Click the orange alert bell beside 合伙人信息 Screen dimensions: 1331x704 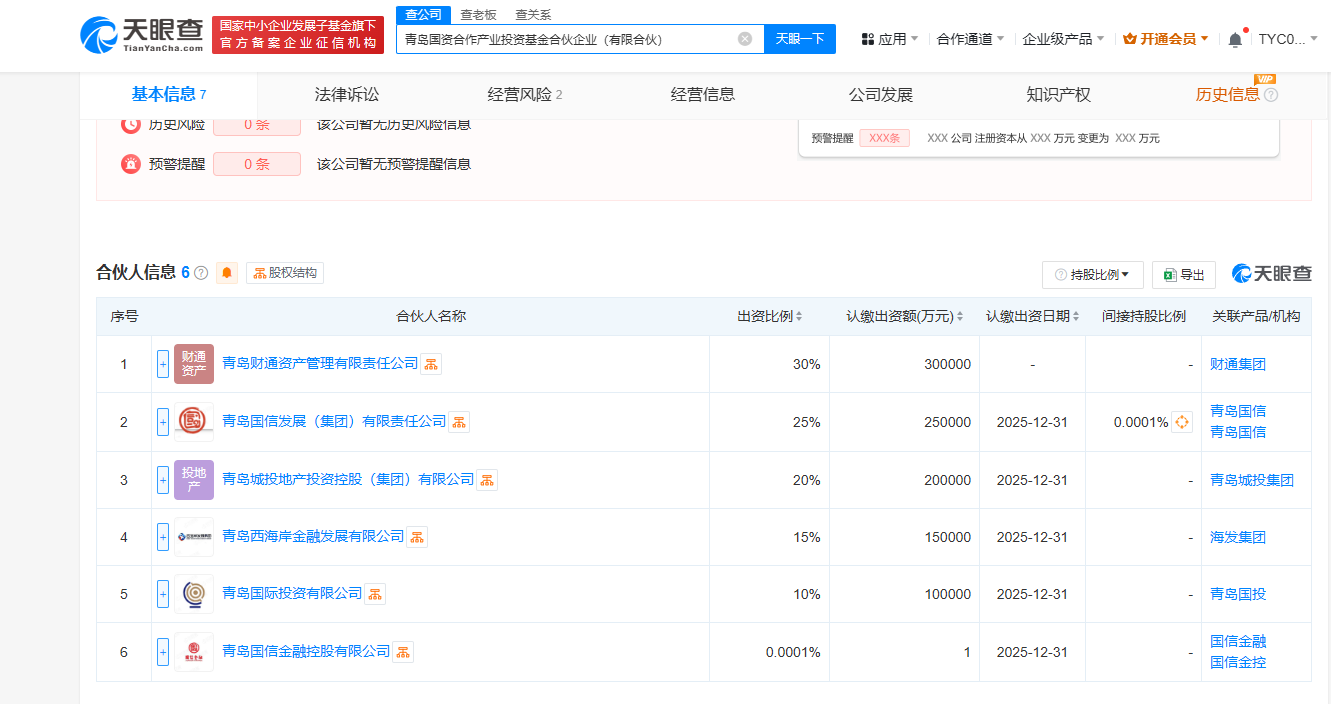227,273
